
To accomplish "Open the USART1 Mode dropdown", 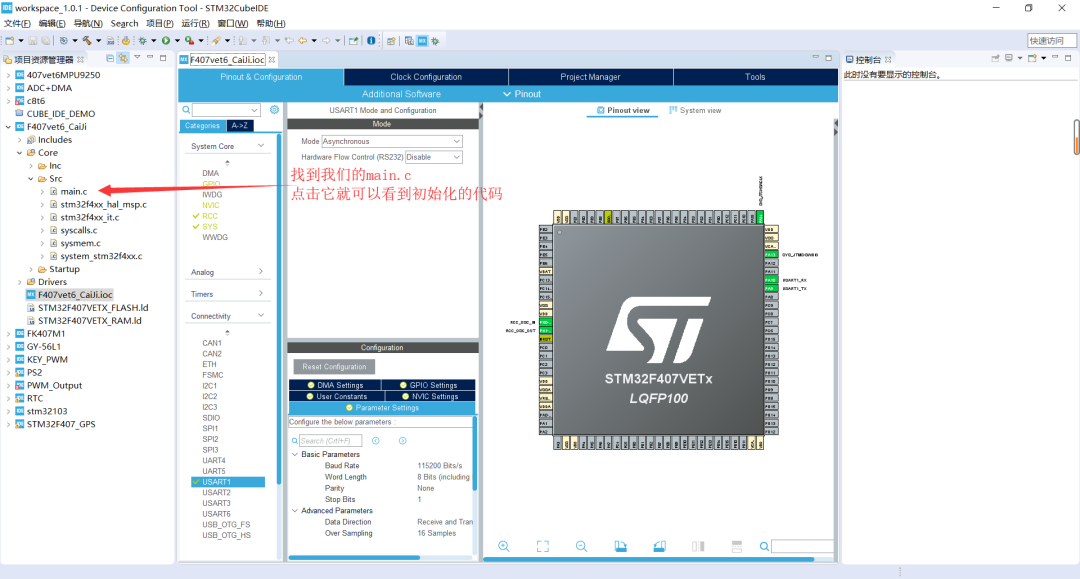I will point(392,141).
